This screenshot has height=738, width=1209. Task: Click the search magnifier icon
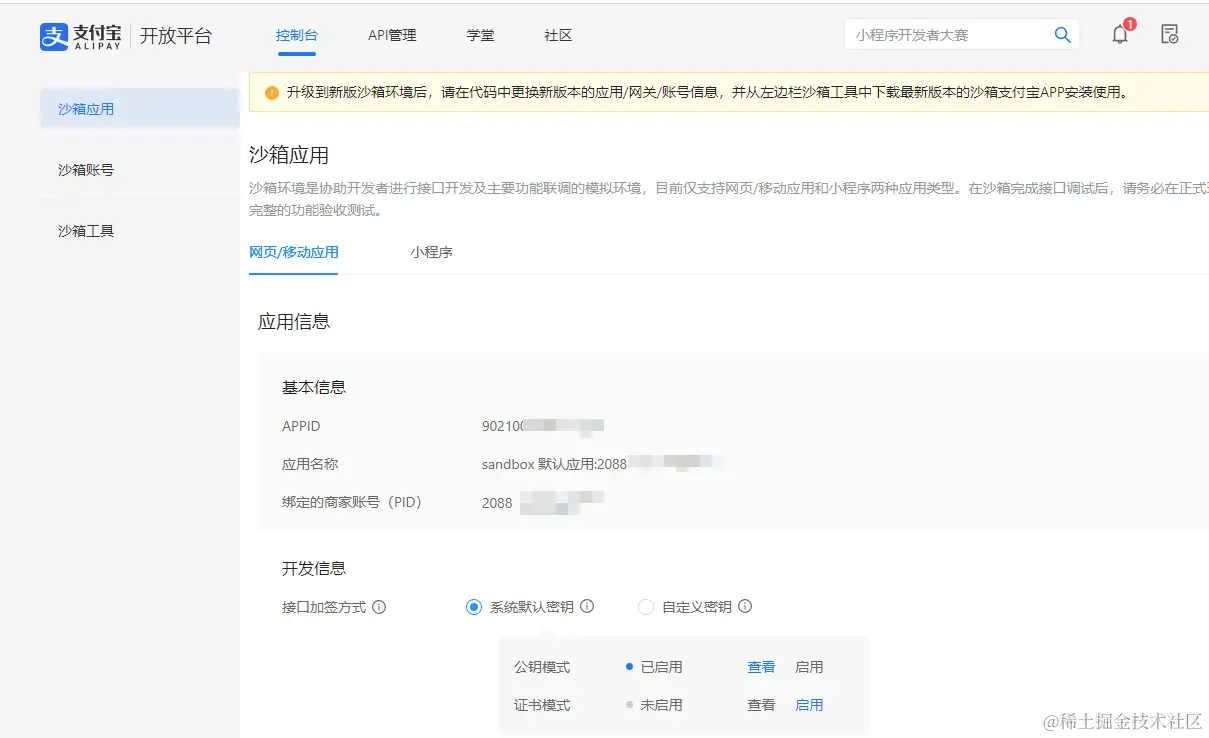[1062, 35]
